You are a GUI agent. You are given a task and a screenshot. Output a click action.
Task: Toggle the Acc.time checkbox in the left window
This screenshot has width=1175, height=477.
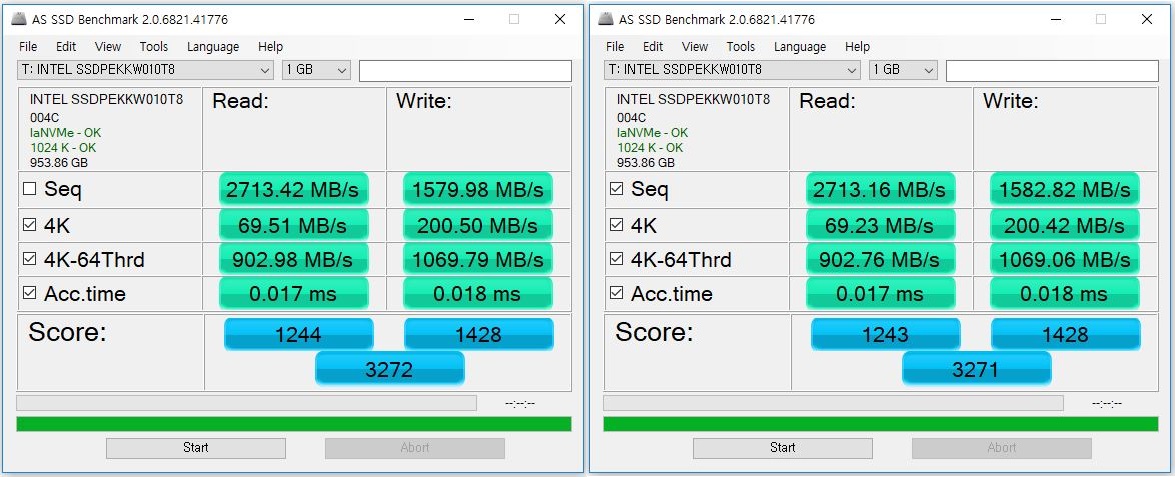click(x=29, y=294)
